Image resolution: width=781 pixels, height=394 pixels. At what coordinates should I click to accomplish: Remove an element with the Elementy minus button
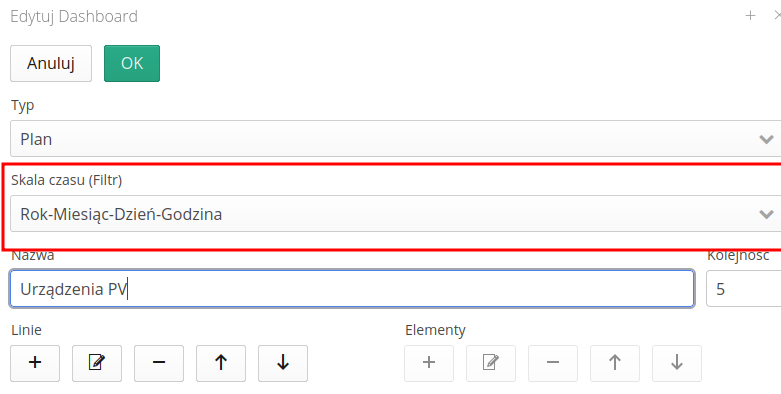553,363
